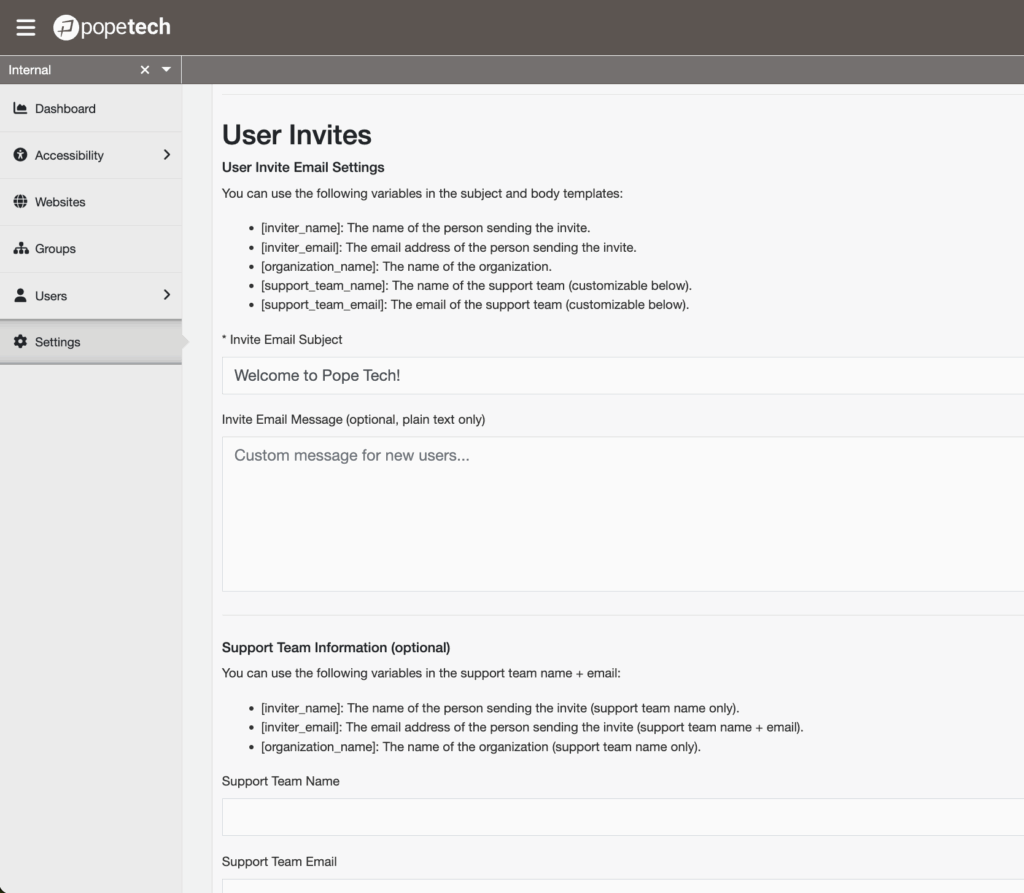The width and height of the screenshot is (1024, 893).
Task: Navigate to the Dashboard menu label
Action: (x=65, y=108)
